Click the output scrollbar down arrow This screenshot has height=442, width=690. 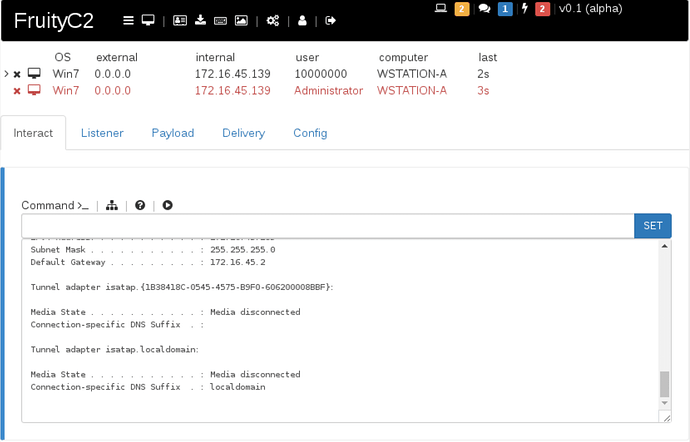(x=664, y=403)
